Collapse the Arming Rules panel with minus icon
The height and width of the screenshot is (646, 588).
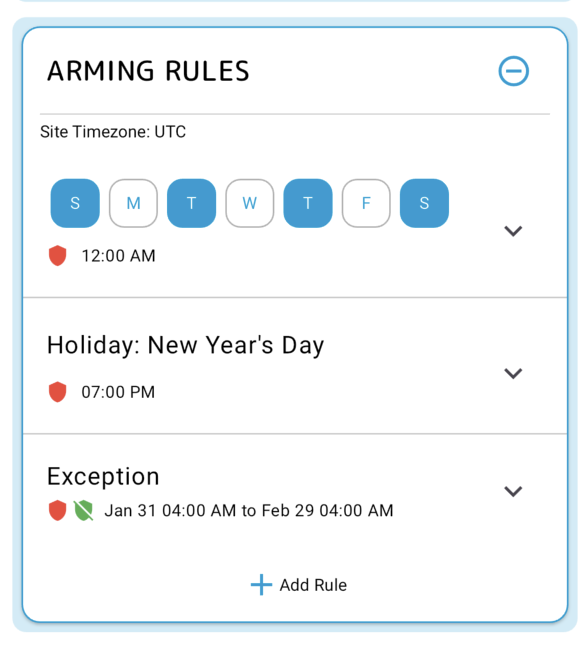coord(513,71)
